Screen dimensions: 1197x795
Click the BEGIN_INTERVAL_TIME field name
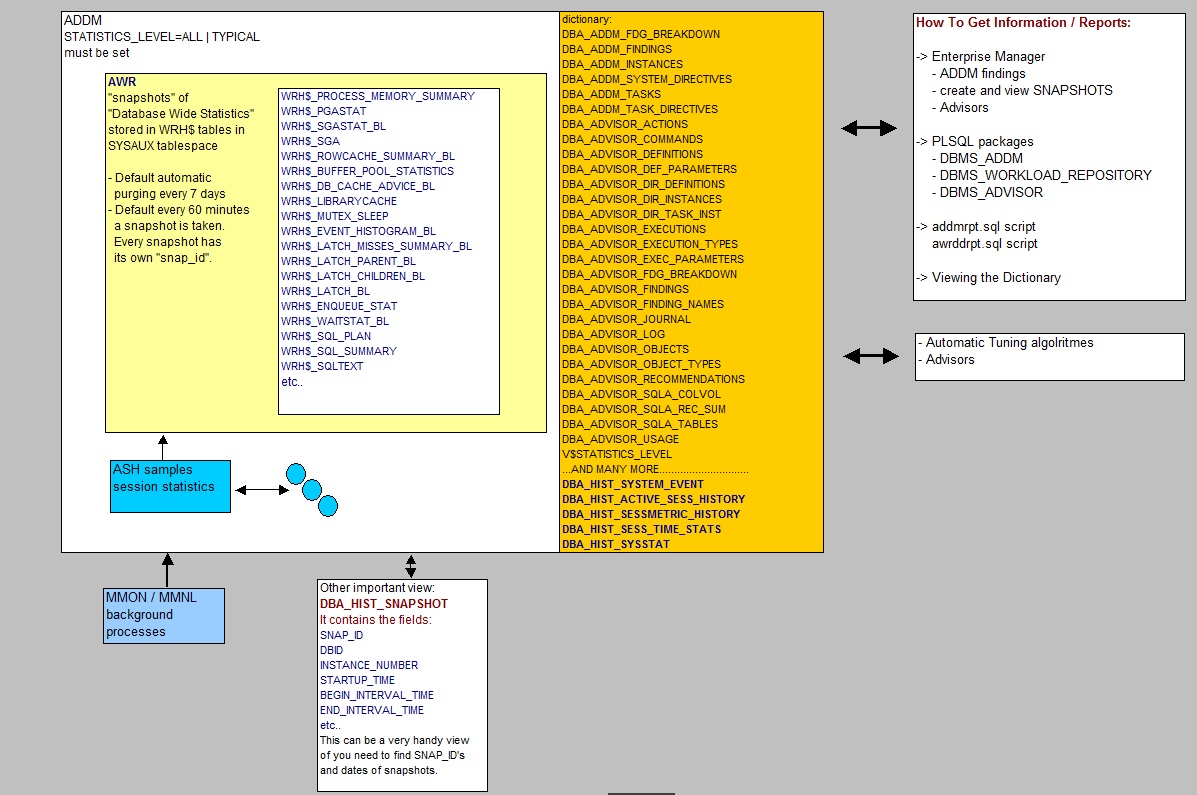click(x=377, y=695)
